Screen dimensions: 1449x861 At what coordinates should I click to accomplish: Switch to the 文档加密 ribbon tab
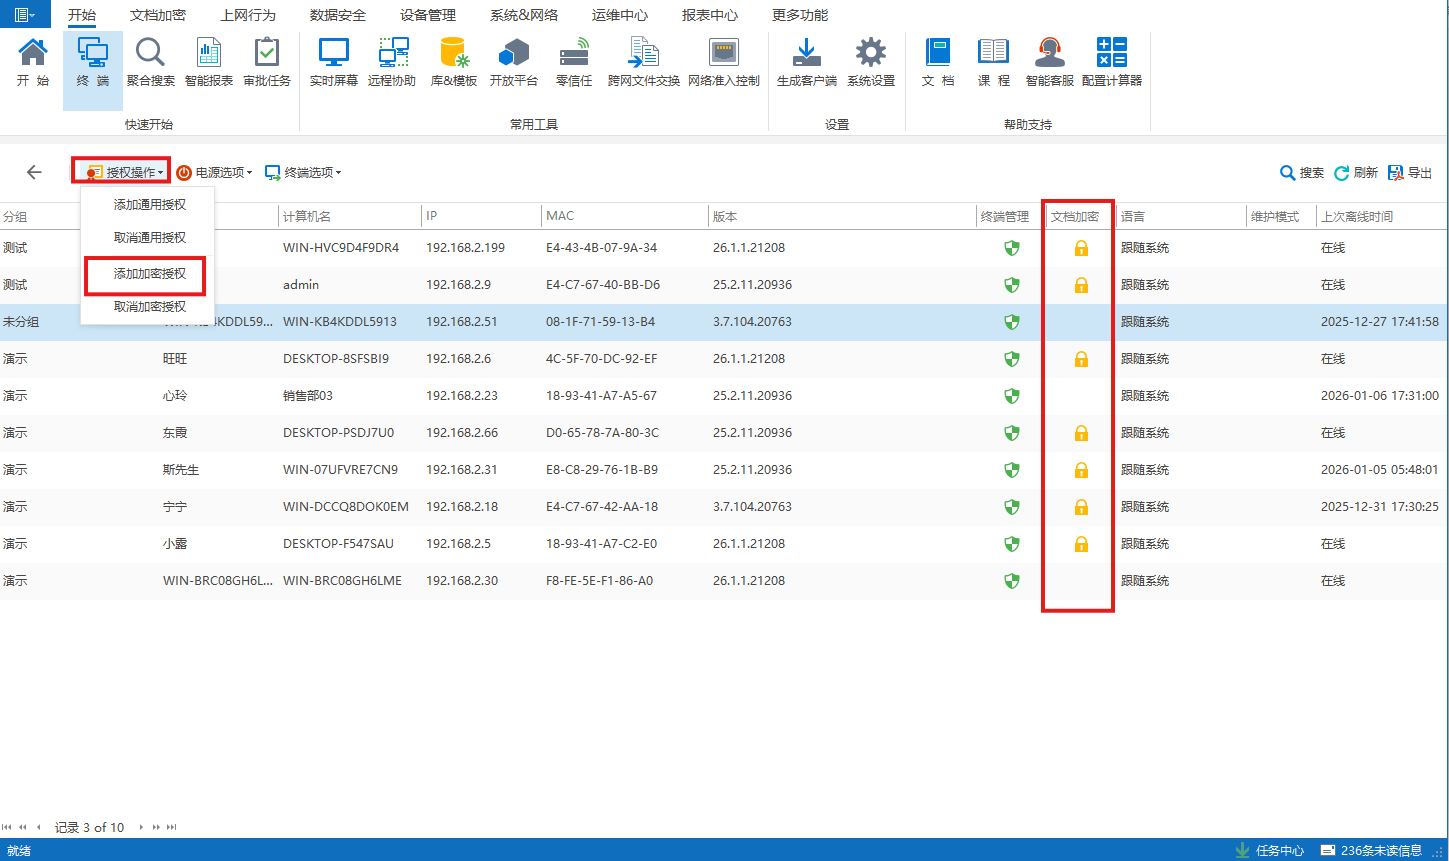point(158,15)
